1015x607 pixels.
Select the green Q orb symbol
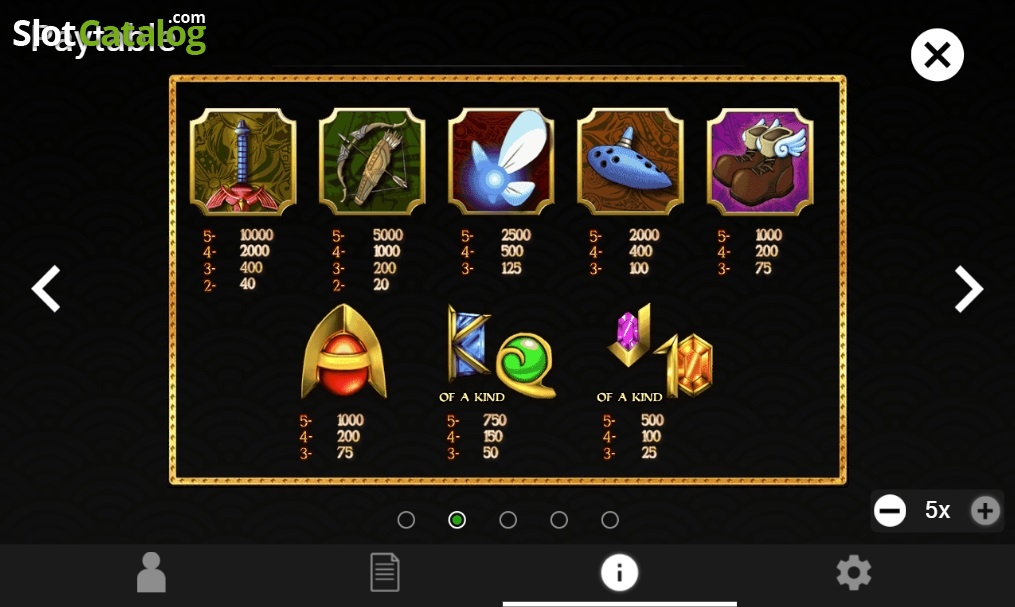click(526, 364)
